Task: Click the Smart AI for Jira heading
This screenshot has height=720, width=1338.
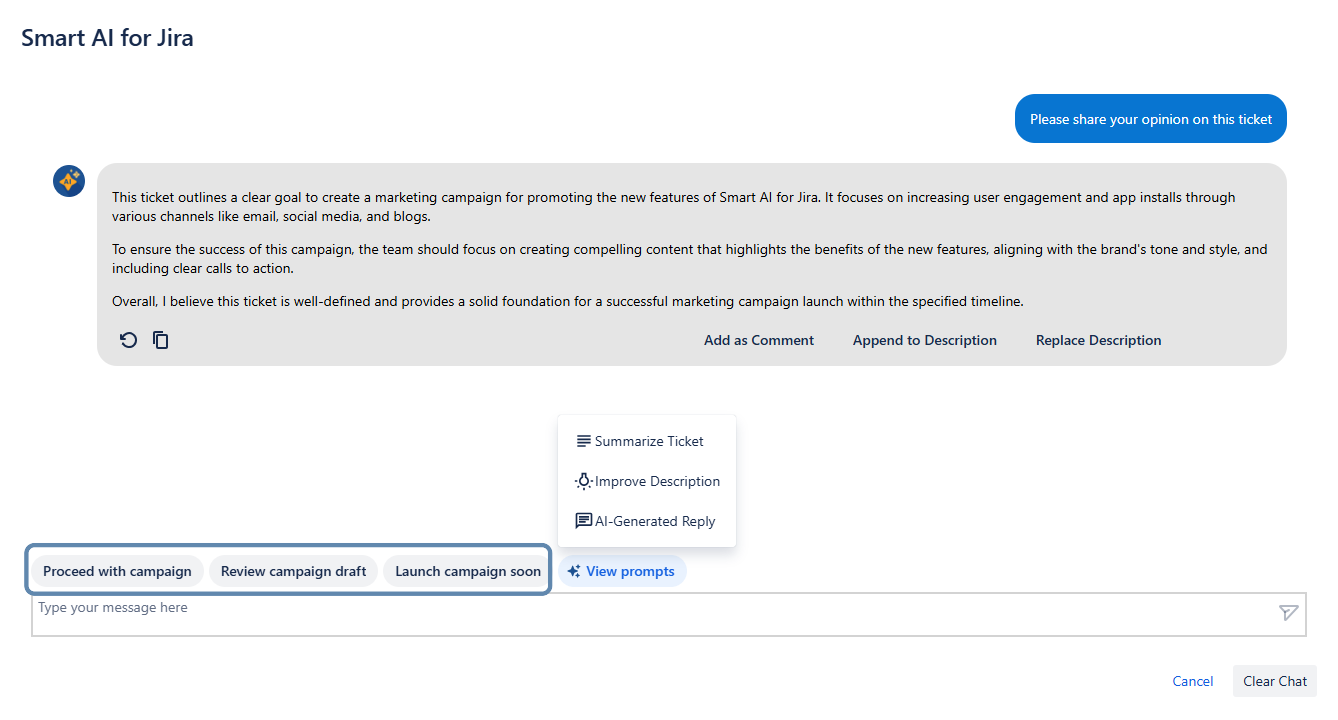Action: pos(107,38)
